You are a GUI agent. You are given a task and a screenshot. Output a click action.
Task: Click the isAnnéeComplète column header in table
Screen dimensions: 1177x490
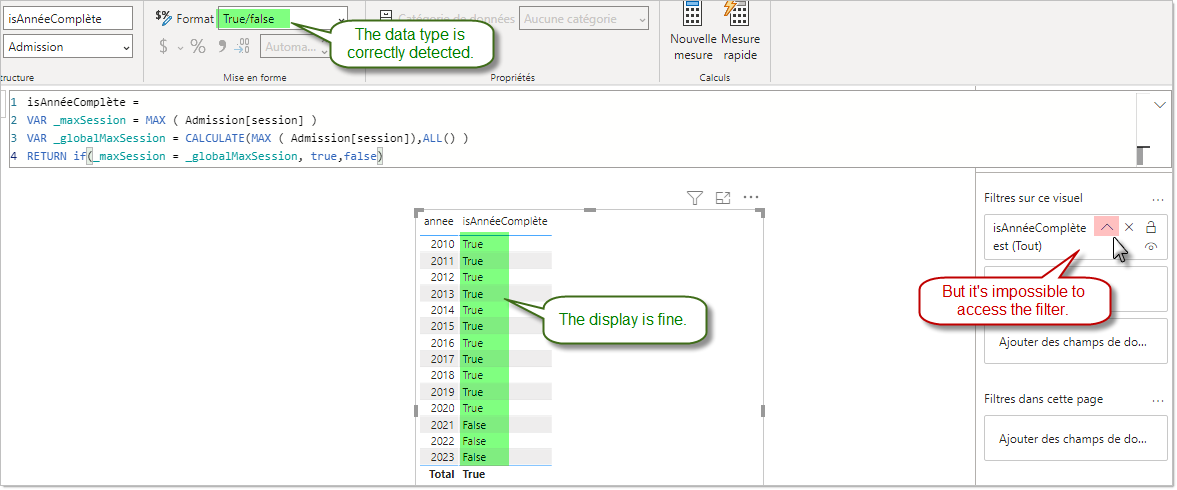click(x=504, y=221)
